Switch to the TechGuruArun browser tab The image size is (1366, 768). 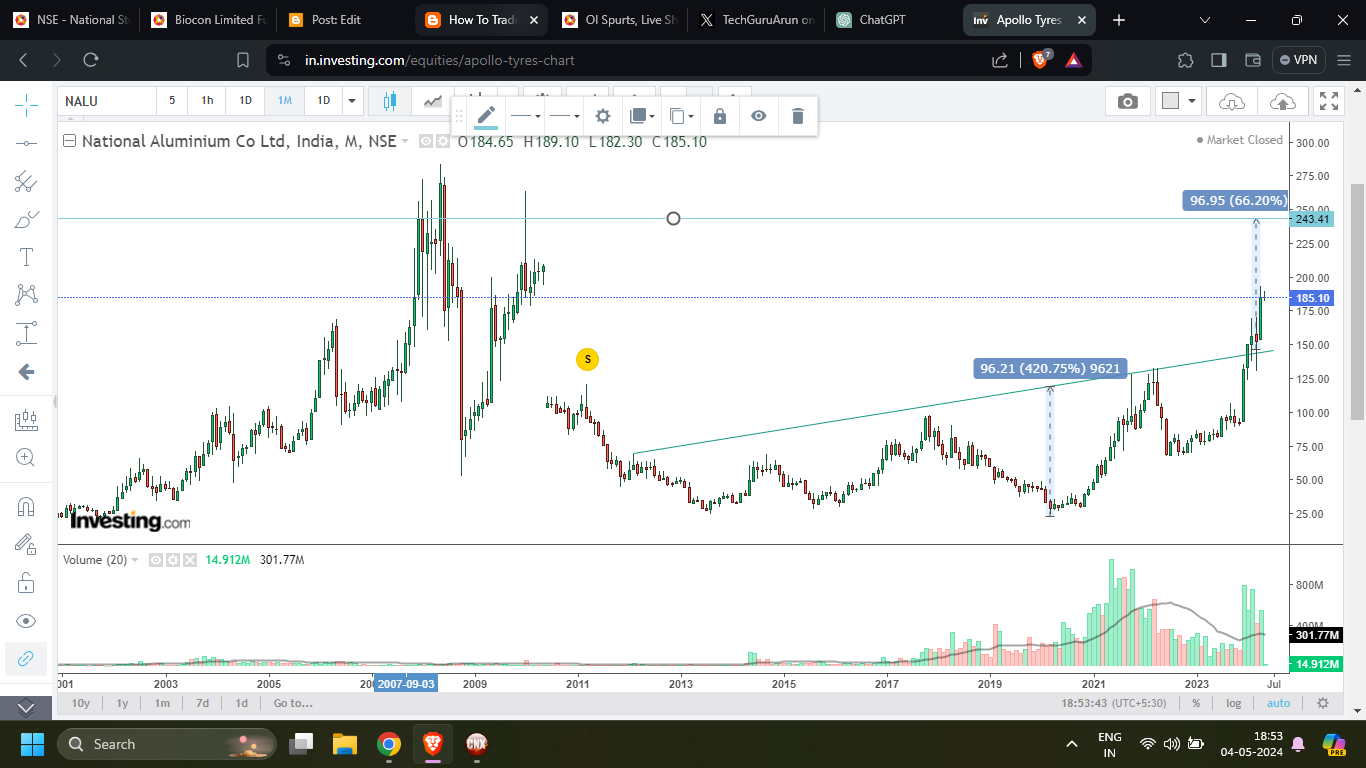point(756,20)
